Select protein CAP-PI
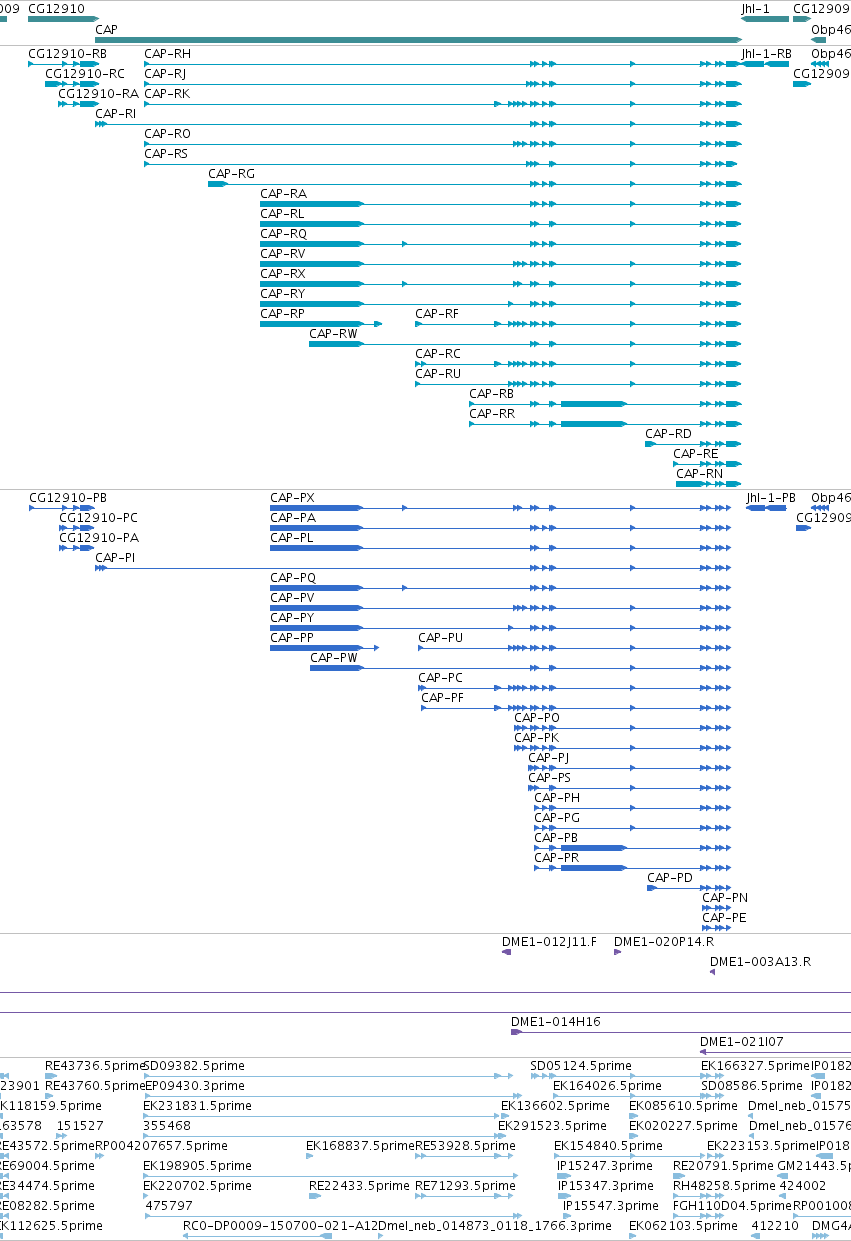The image size is (851, 1241). tap(414, 568)
